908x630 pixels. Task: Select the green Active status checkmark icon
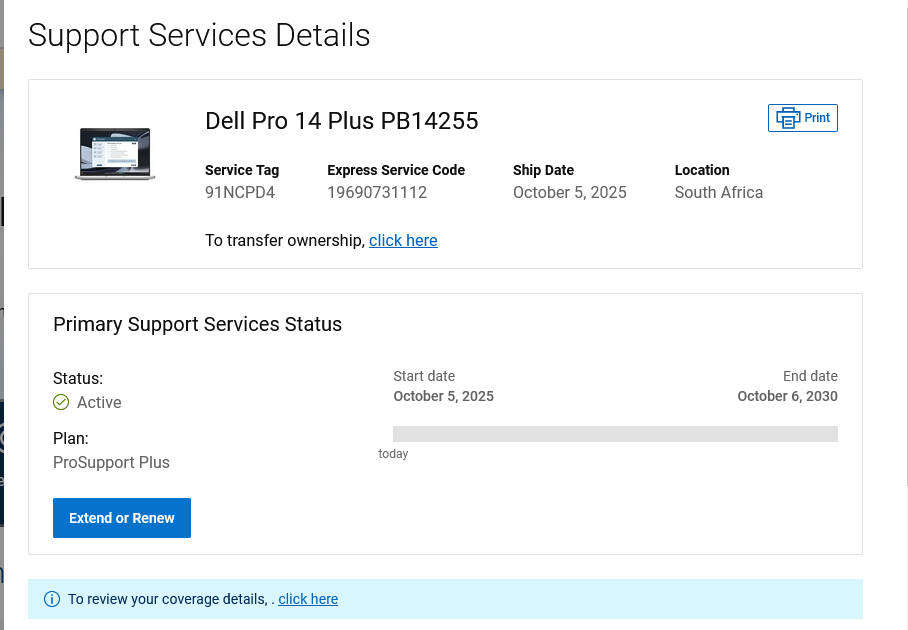coord(61,402)
